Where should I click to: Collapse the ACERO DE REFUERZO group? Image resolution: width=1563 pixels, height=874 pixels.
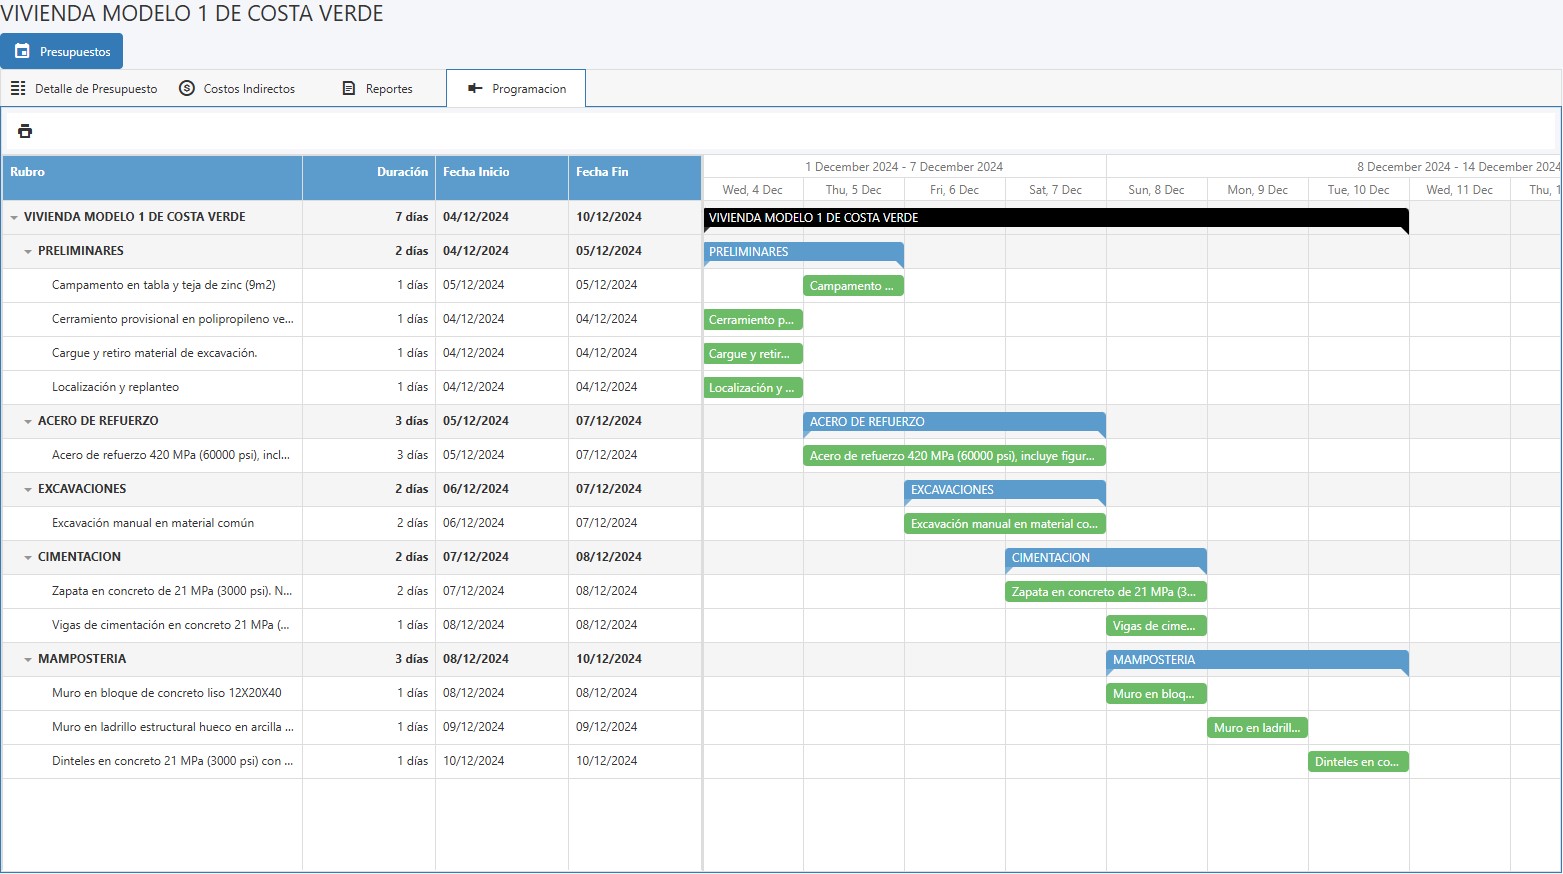click(x=28, y=421)
